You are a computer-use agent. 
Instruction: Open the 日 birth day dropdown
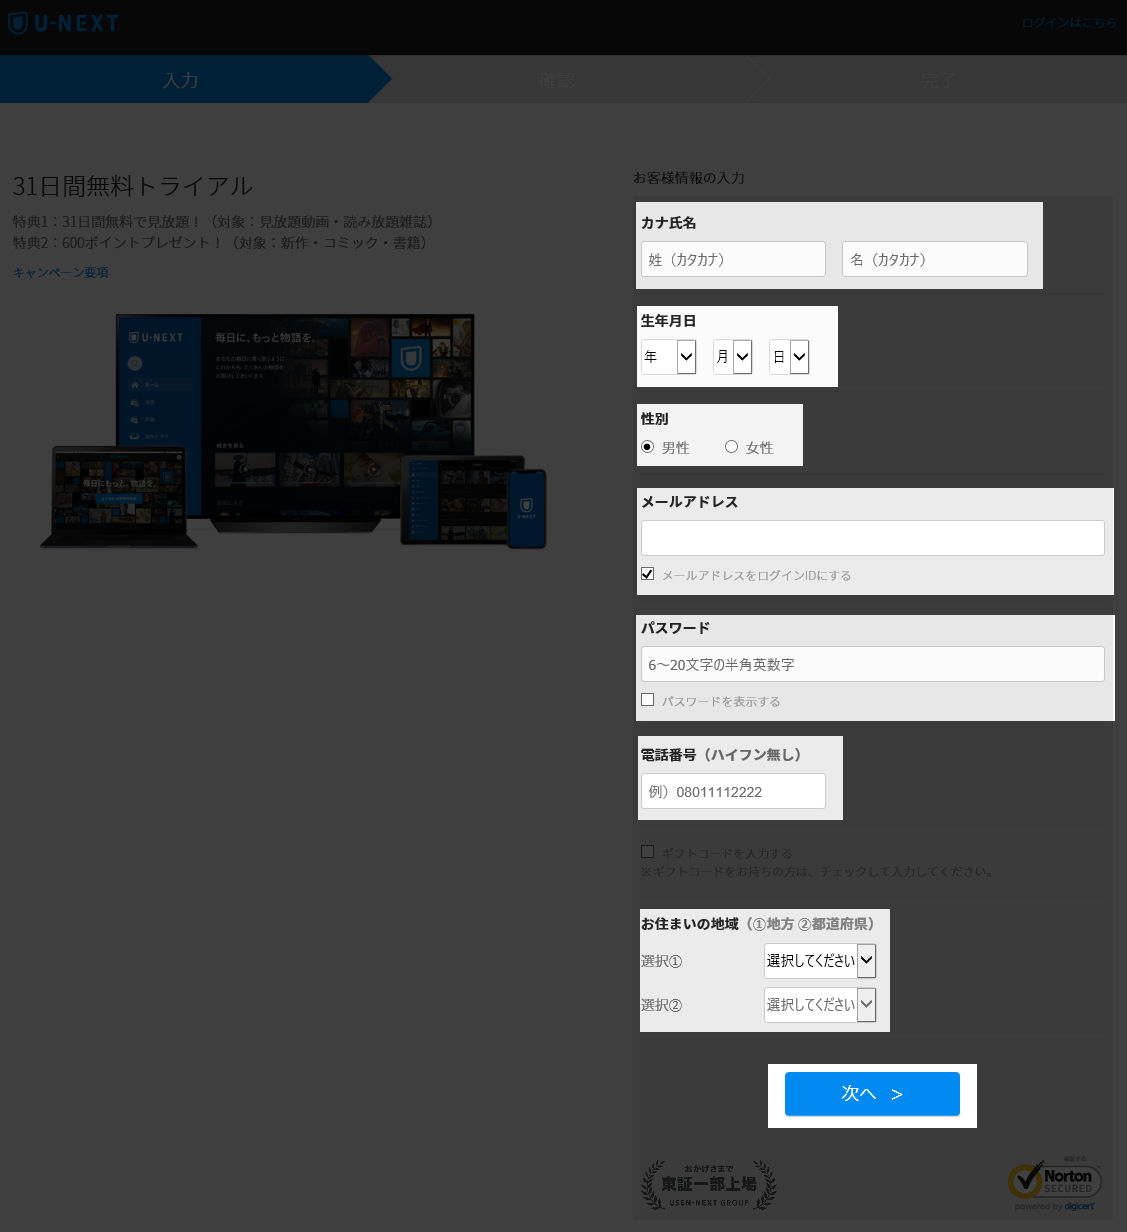click(x=789, y=357)
